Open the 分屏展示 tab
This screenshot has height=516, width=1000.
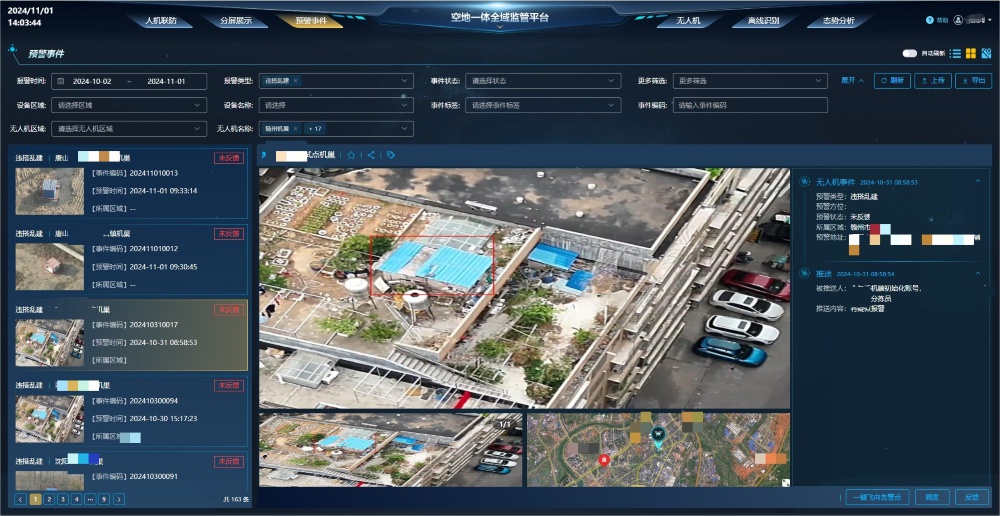click(x=237, y=20)
